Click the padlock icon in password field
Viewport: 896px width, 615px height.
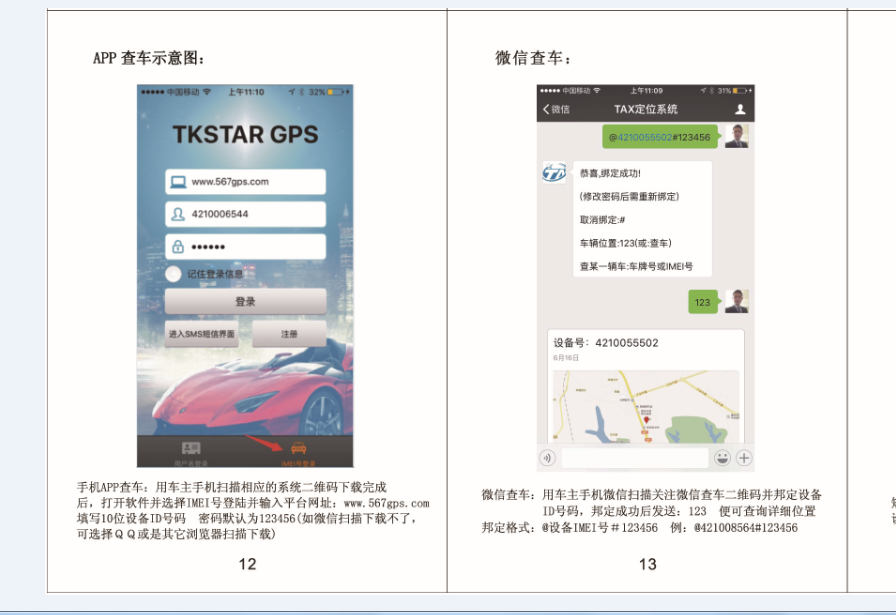[x=178, y=247]
